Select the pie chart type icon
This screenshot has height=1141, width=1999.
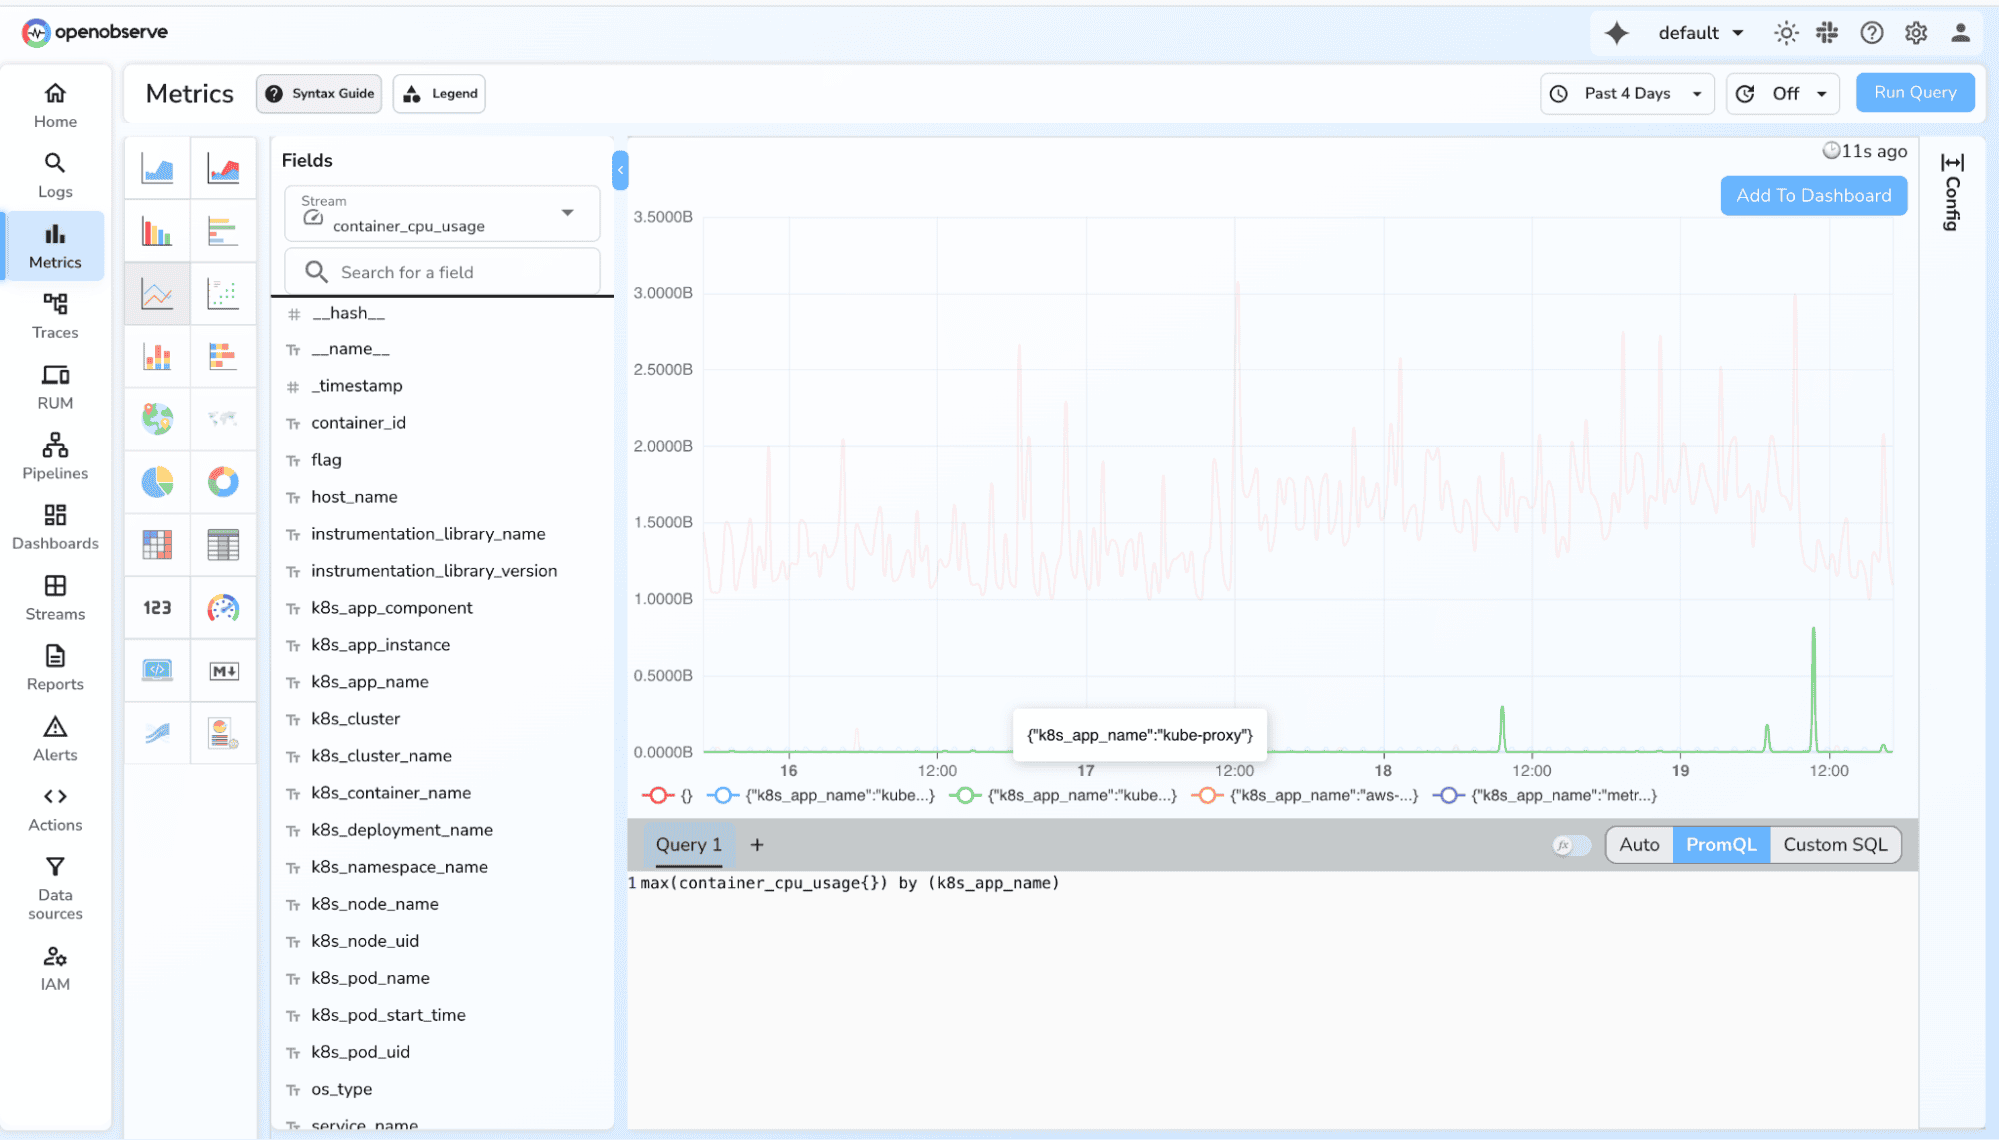(157, 482)
